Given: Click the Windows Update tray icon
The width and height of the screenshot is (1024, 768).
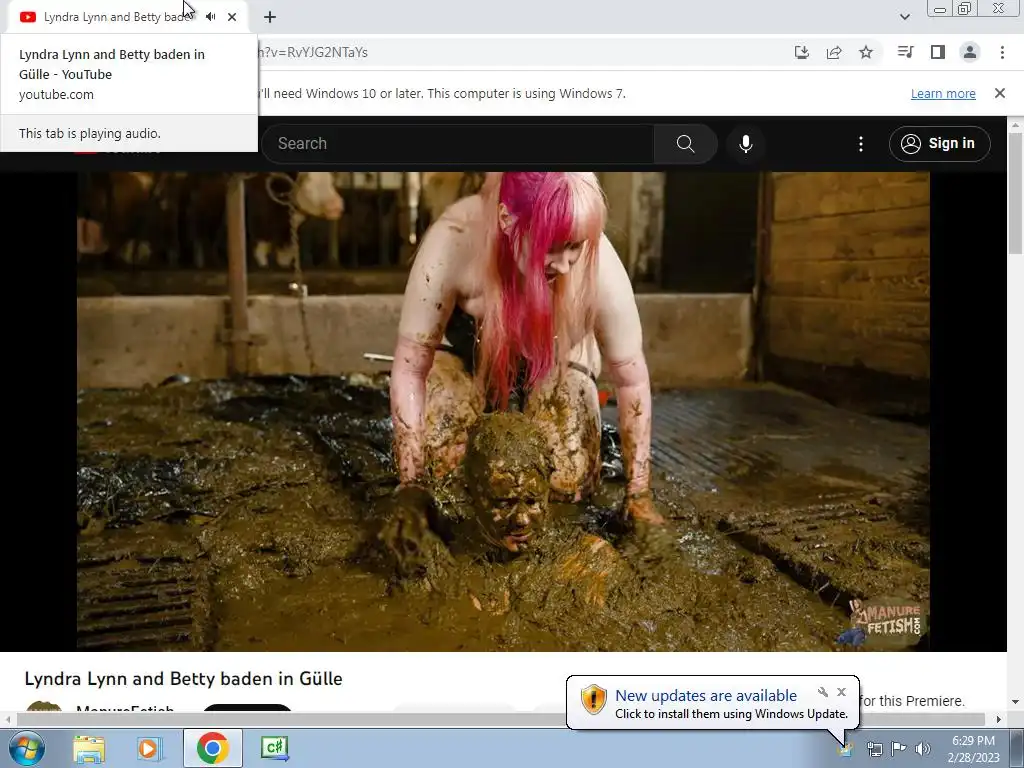Looking at the screenshot, I should coord(846,748).
